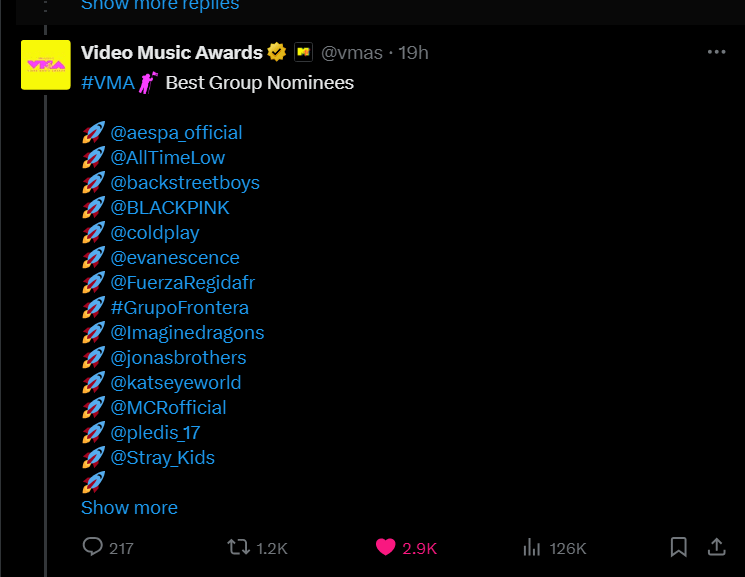Open the #GrupoFrontera hashtag
This screenshot has width=745, height=577.
tap(180, 308)
